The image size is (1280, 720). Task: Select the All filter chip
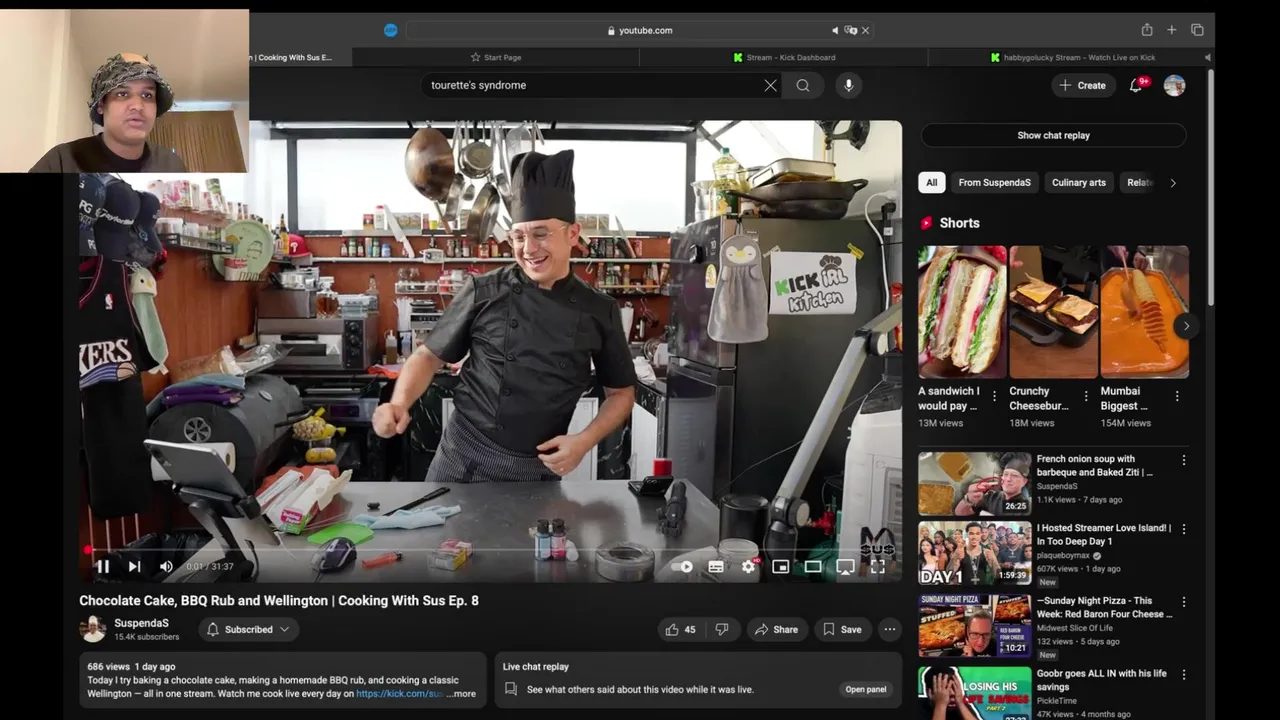coord(931,182)
